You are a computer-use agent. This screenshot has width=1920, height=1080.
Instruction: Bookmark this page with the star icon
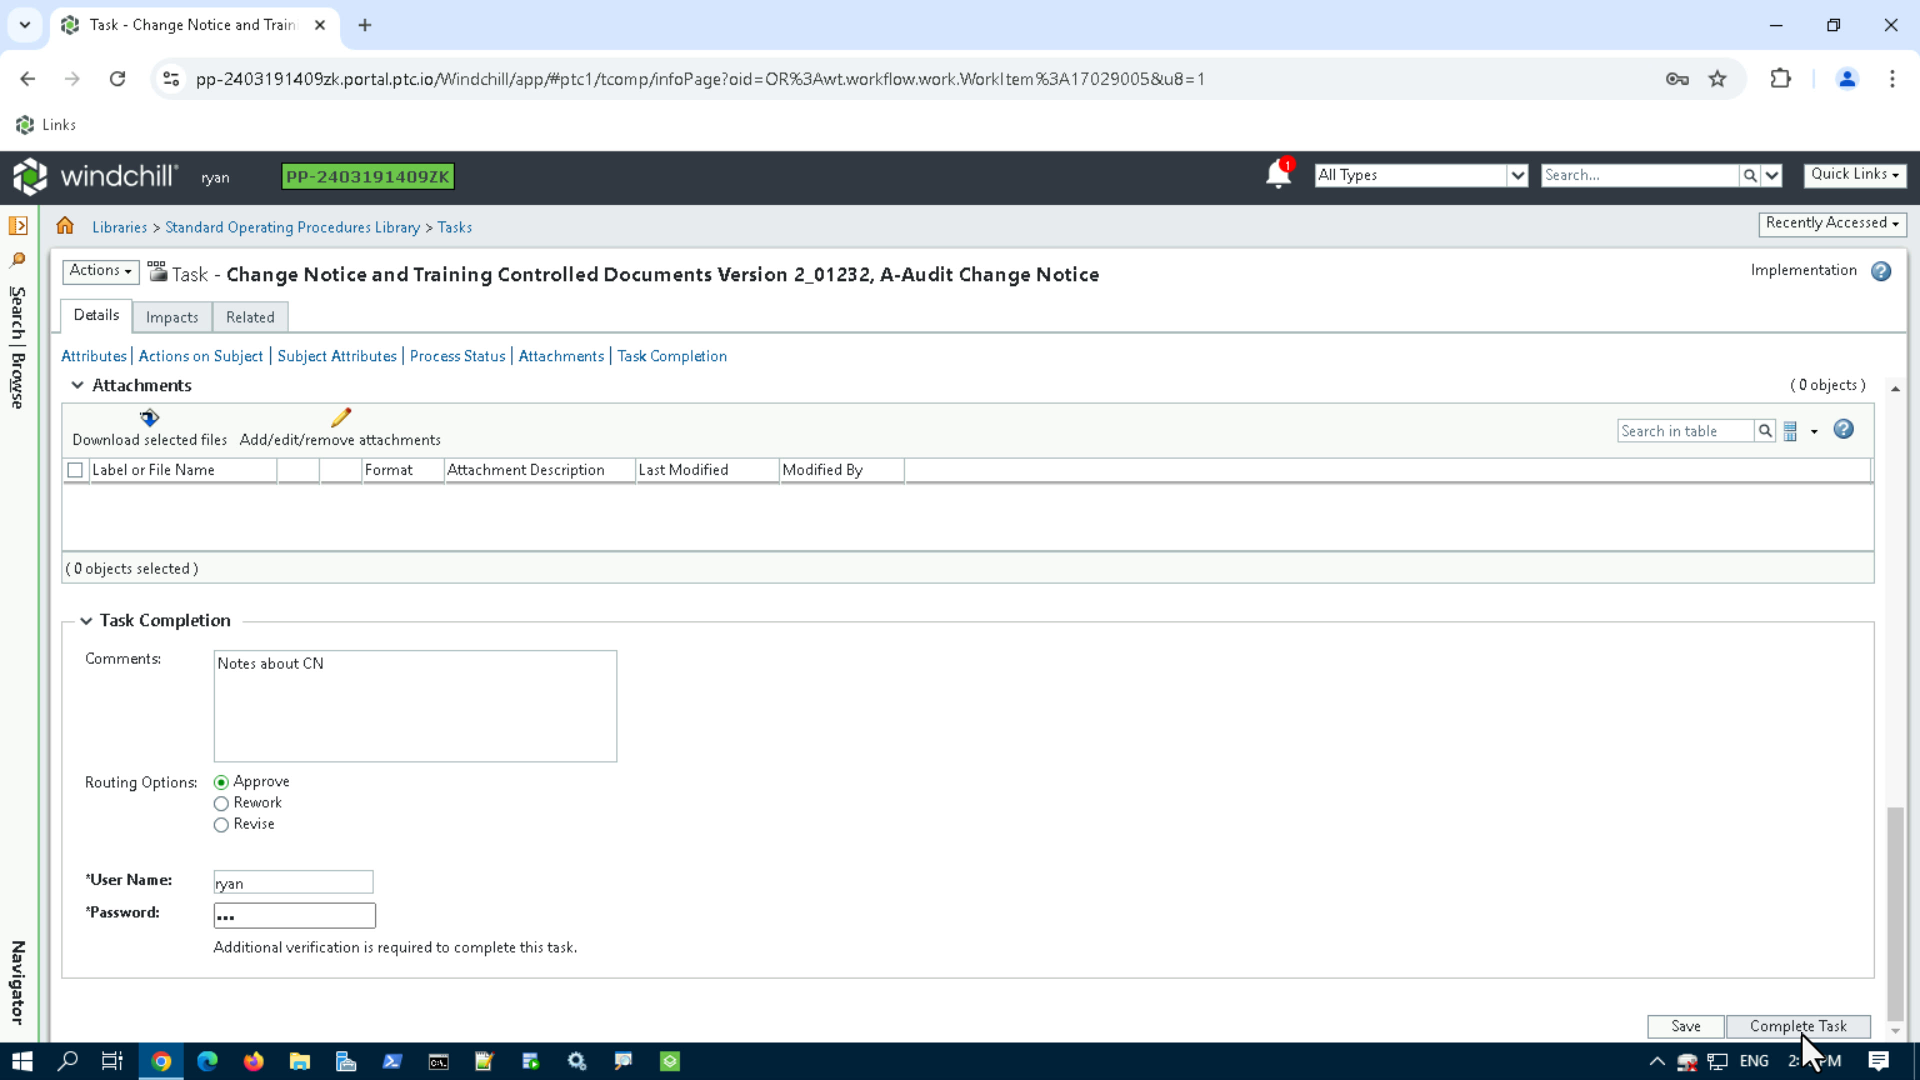tap(1717, 79)
